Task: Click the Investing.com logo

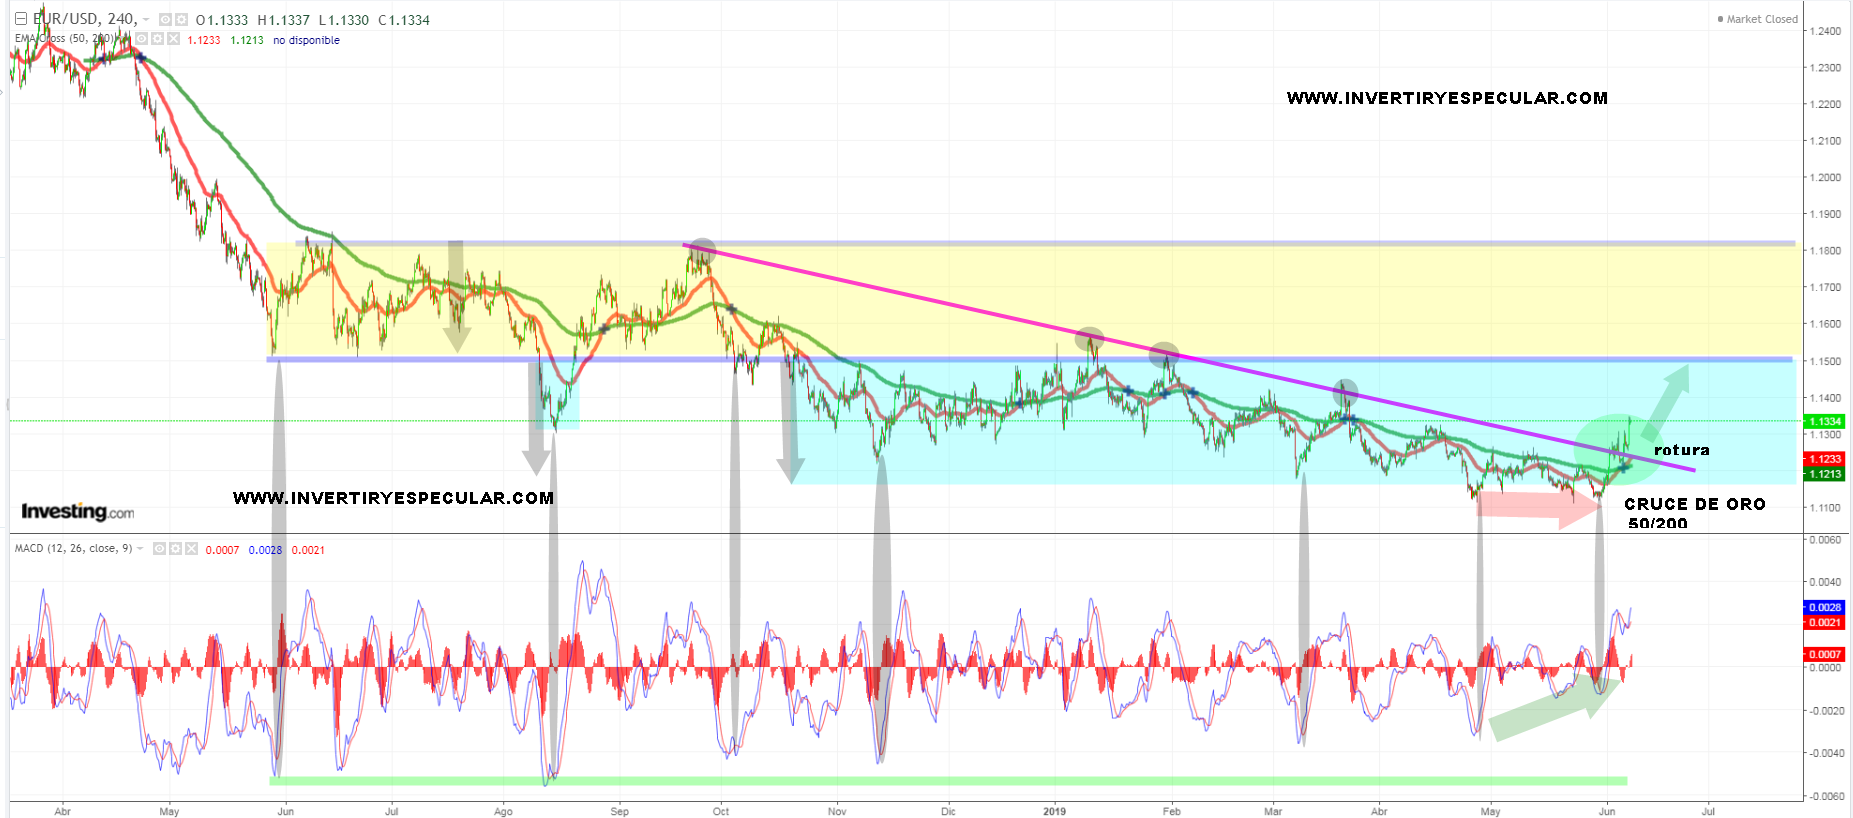Action: (x=77, y=512)
